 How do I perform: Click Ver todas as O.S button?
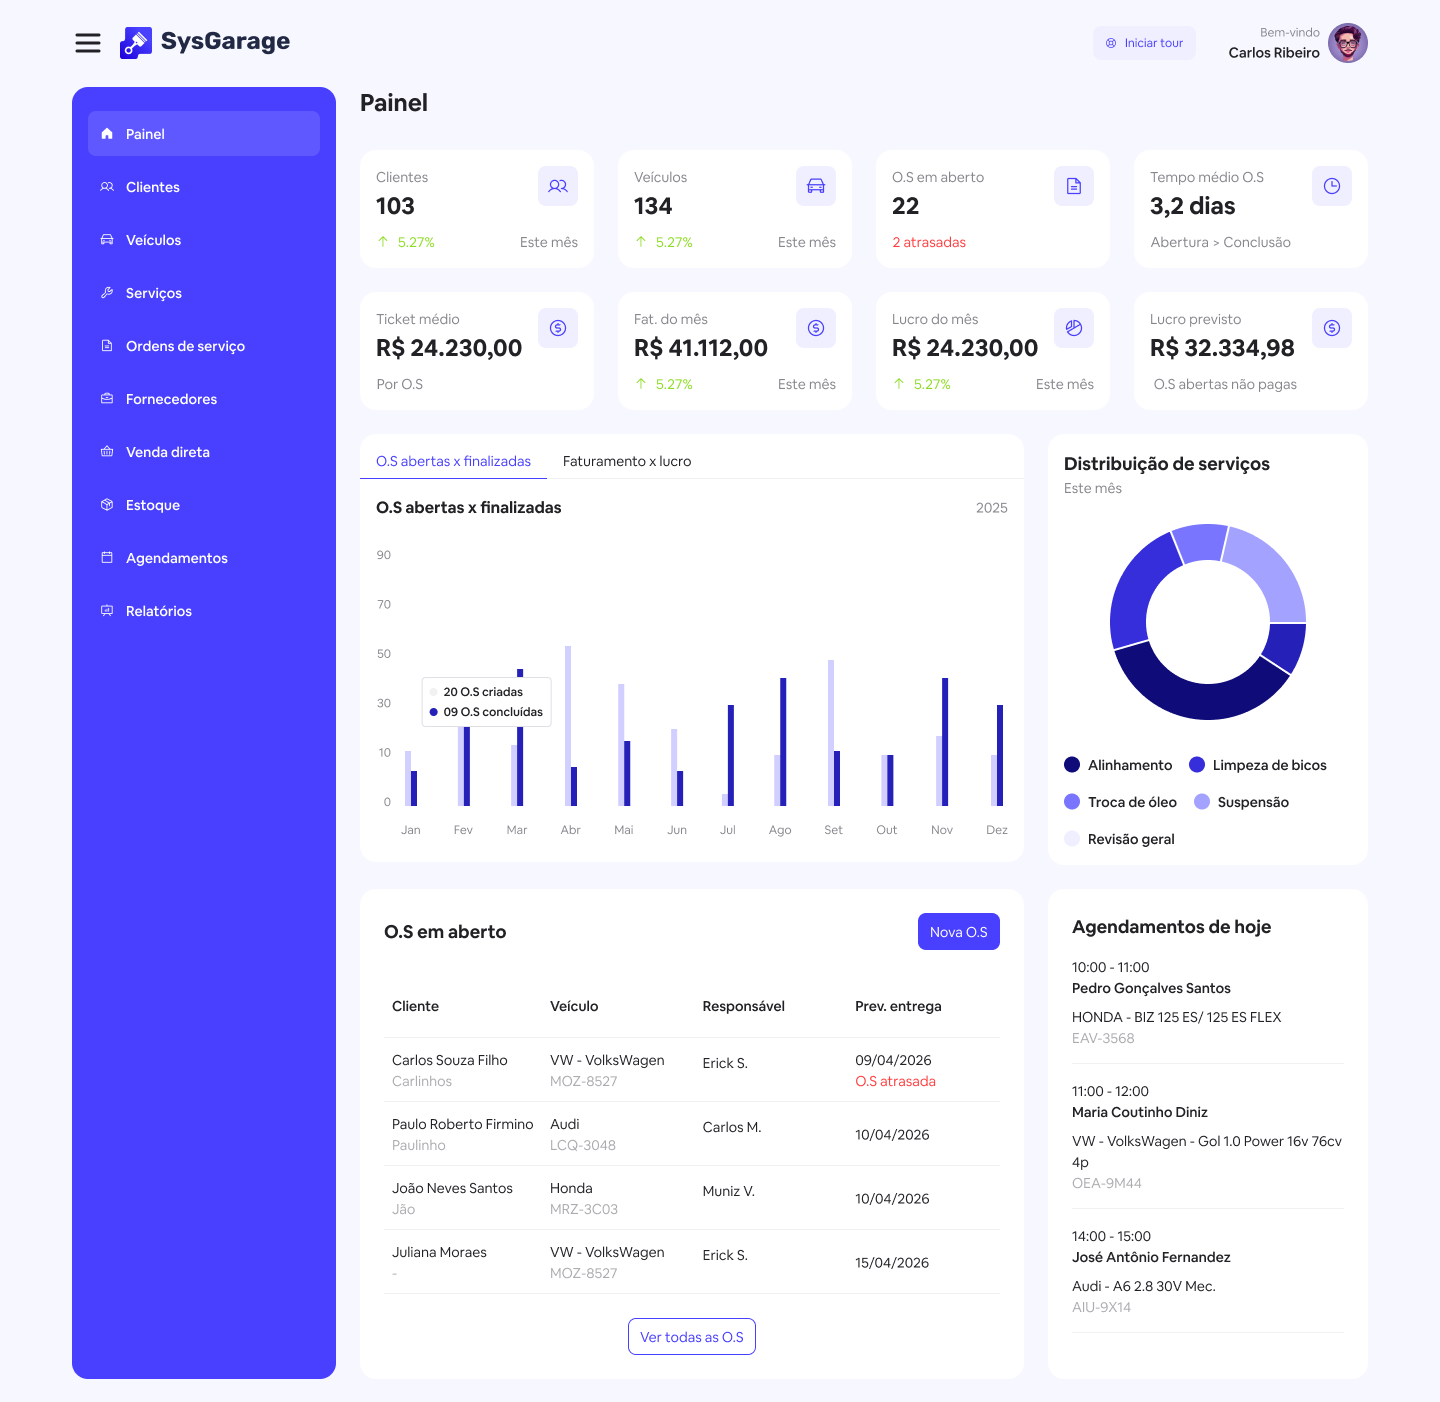click(x=691, y=1337)
